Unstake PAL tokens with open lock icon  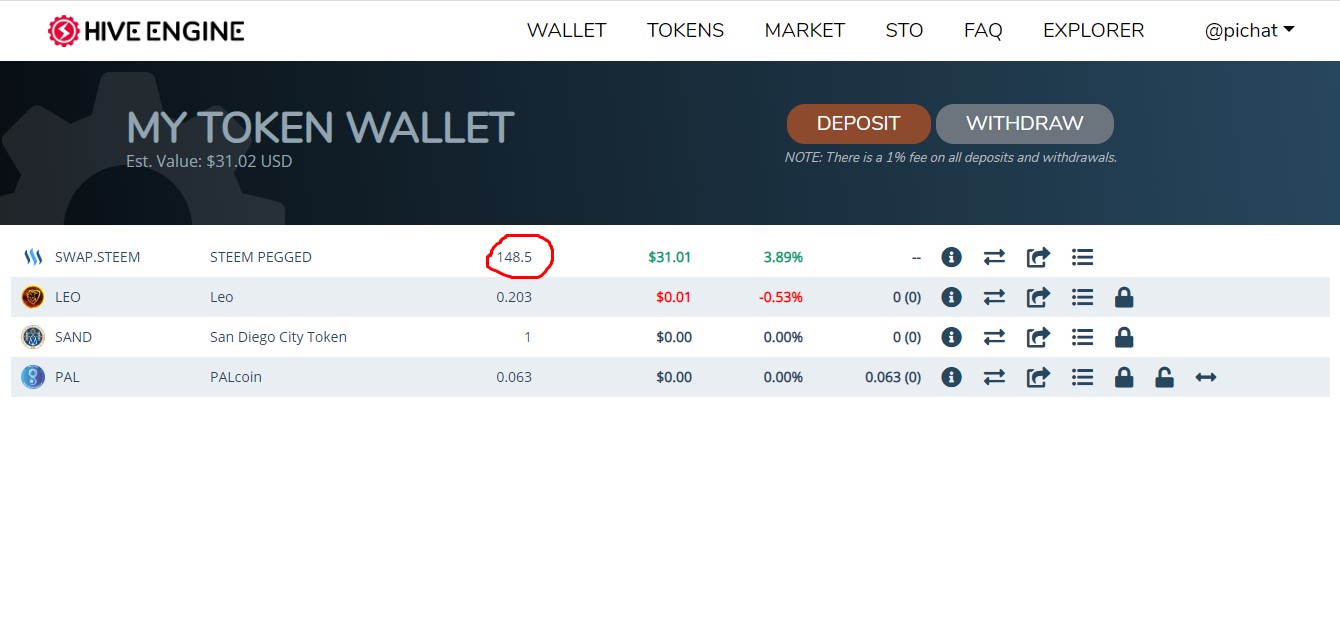[x=1164, y=377]
